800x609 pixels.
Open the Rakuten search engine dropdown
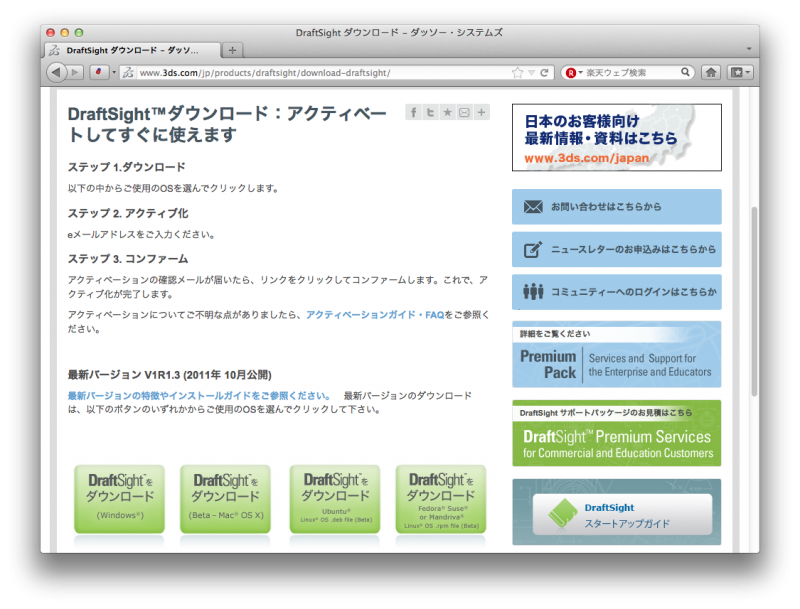click(x=573, y=72)
